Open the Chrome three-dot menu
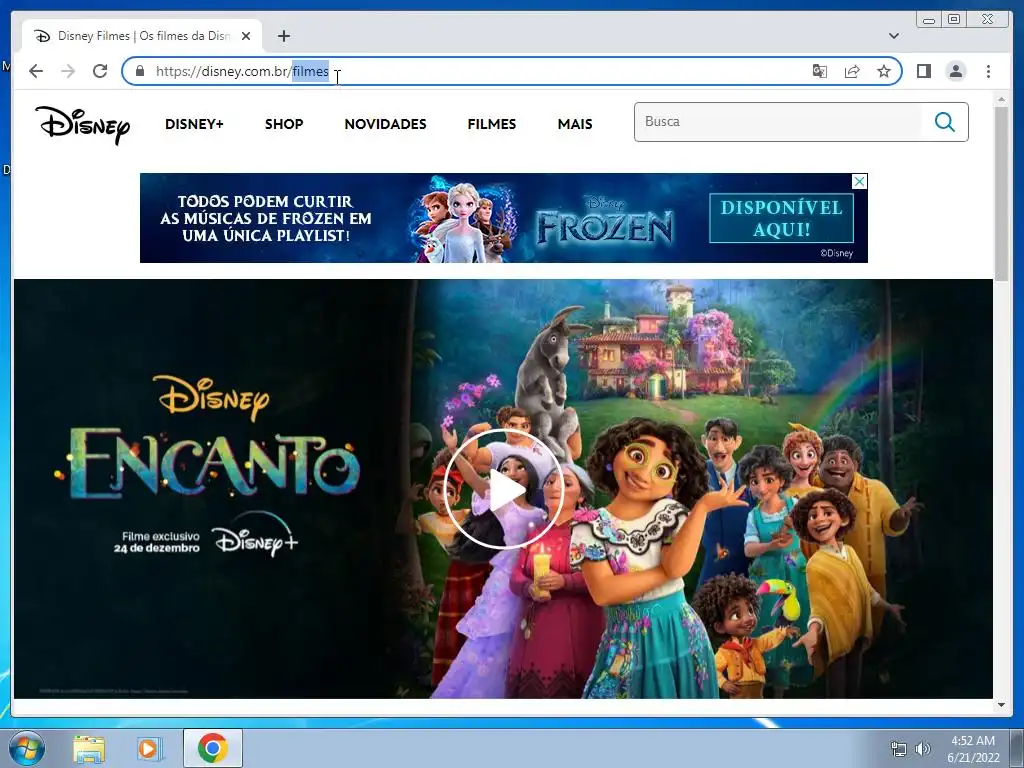This screenshot has width=1024, height=768. 988,71
